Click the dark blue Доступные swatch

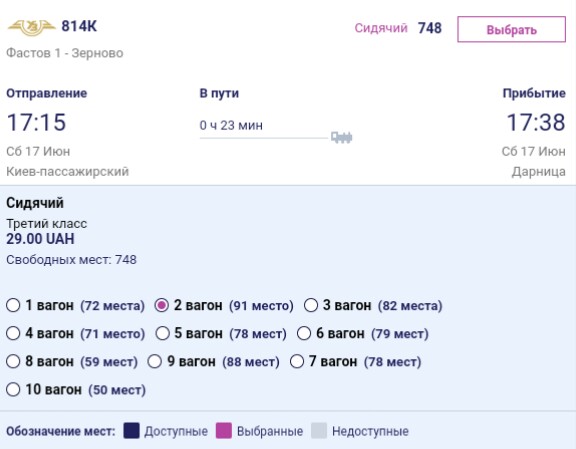point(132,431)
